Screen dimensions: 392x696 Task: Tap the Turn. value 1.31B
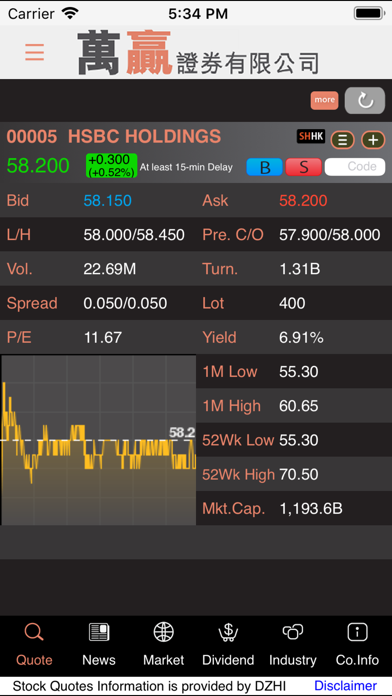pyautogui.click(x=300, y=269)
